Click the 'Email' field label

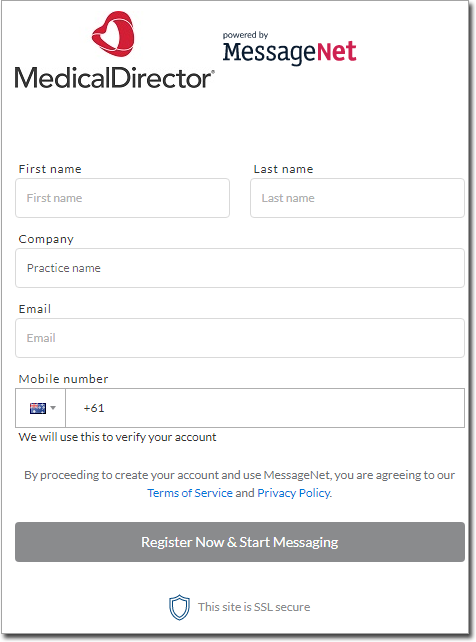coord(35,309)
